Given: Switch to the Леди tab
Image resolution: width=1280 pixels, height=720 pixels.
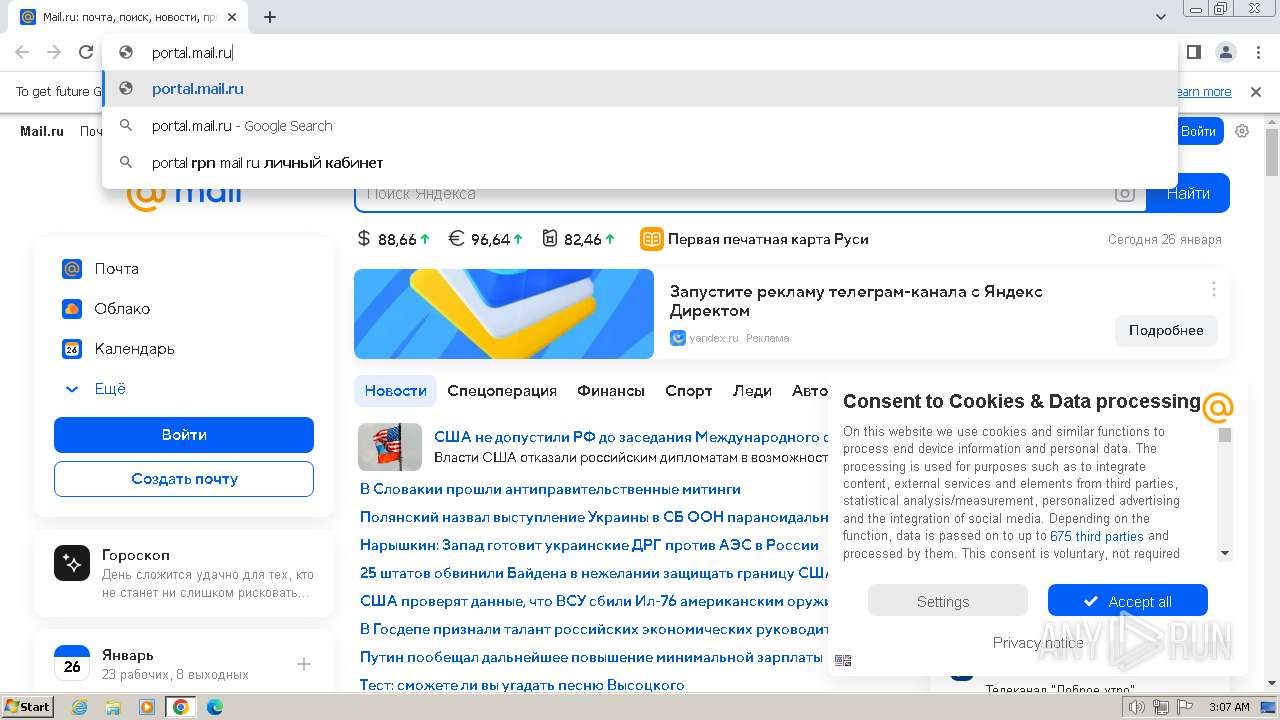Looking at the screenshot, I should point(752,391).
